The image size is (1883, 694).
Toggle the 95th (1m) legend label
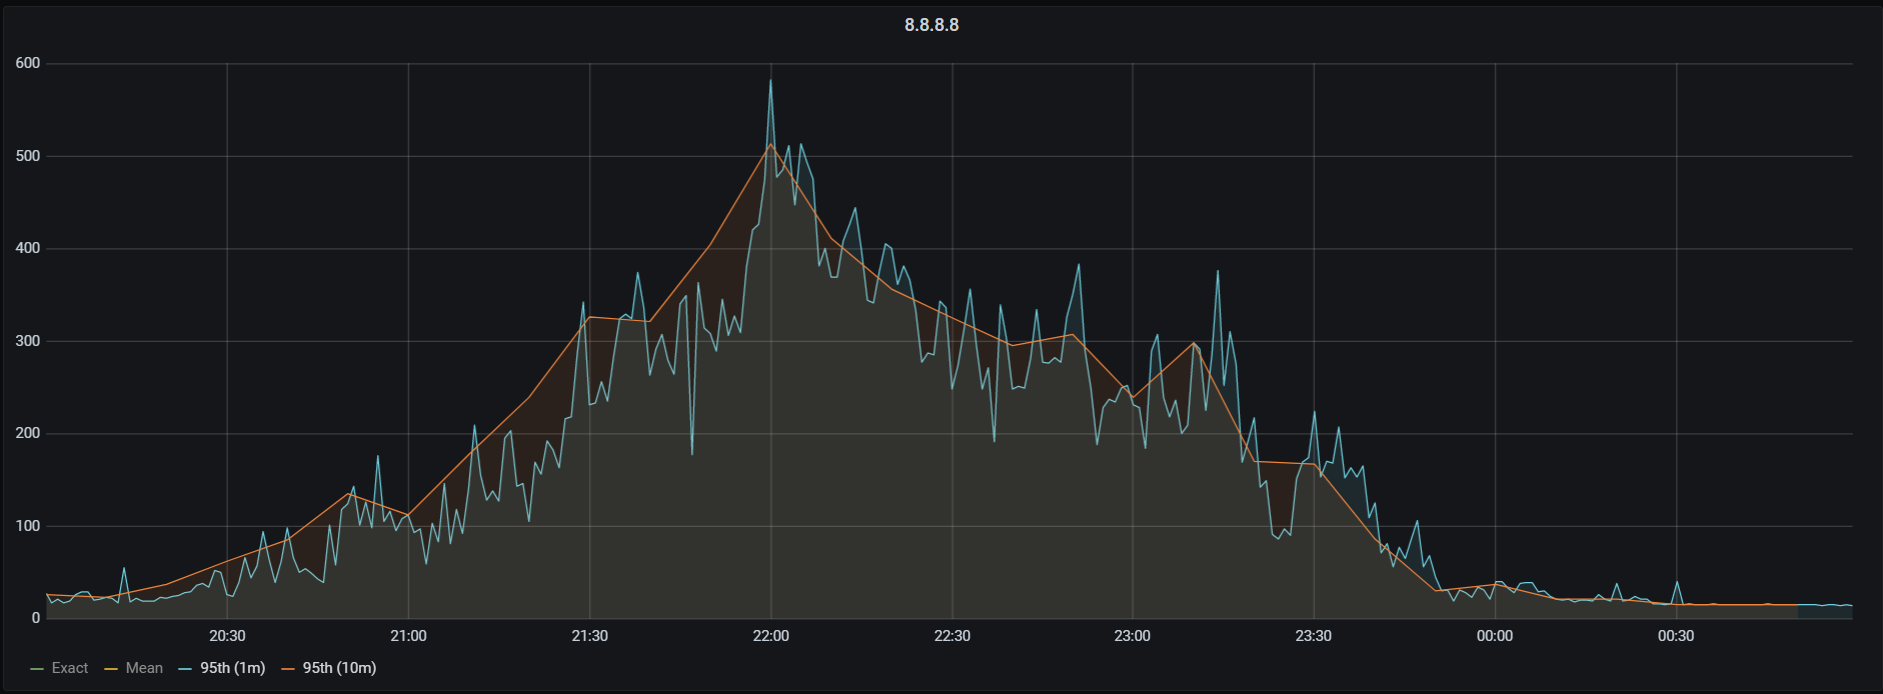[232, 668]
